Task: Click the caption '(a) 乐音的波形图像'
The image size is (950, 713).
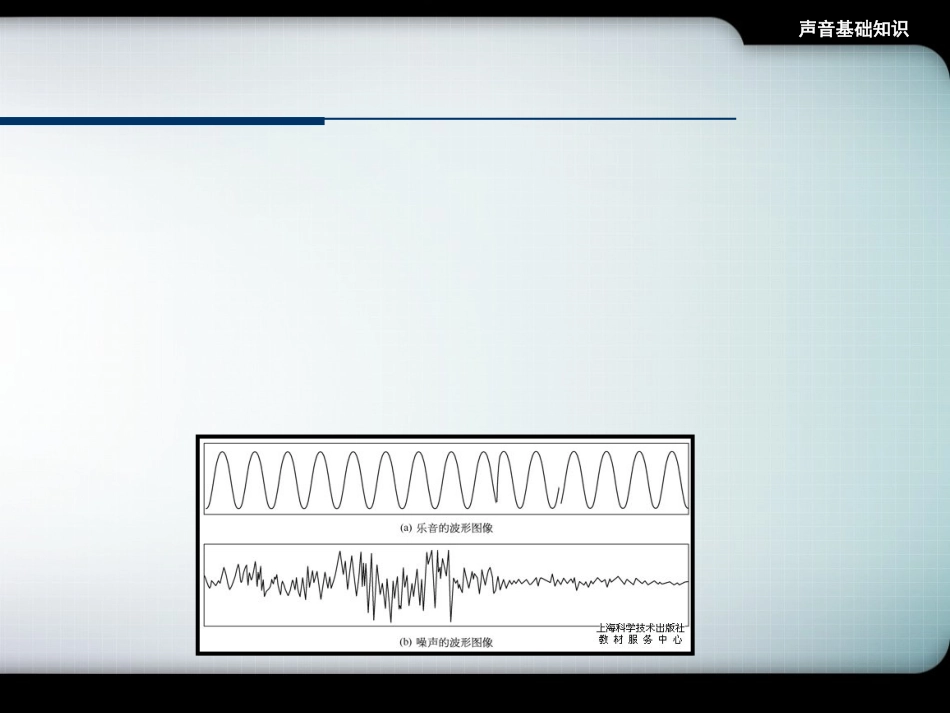Action: pos(447,528)
